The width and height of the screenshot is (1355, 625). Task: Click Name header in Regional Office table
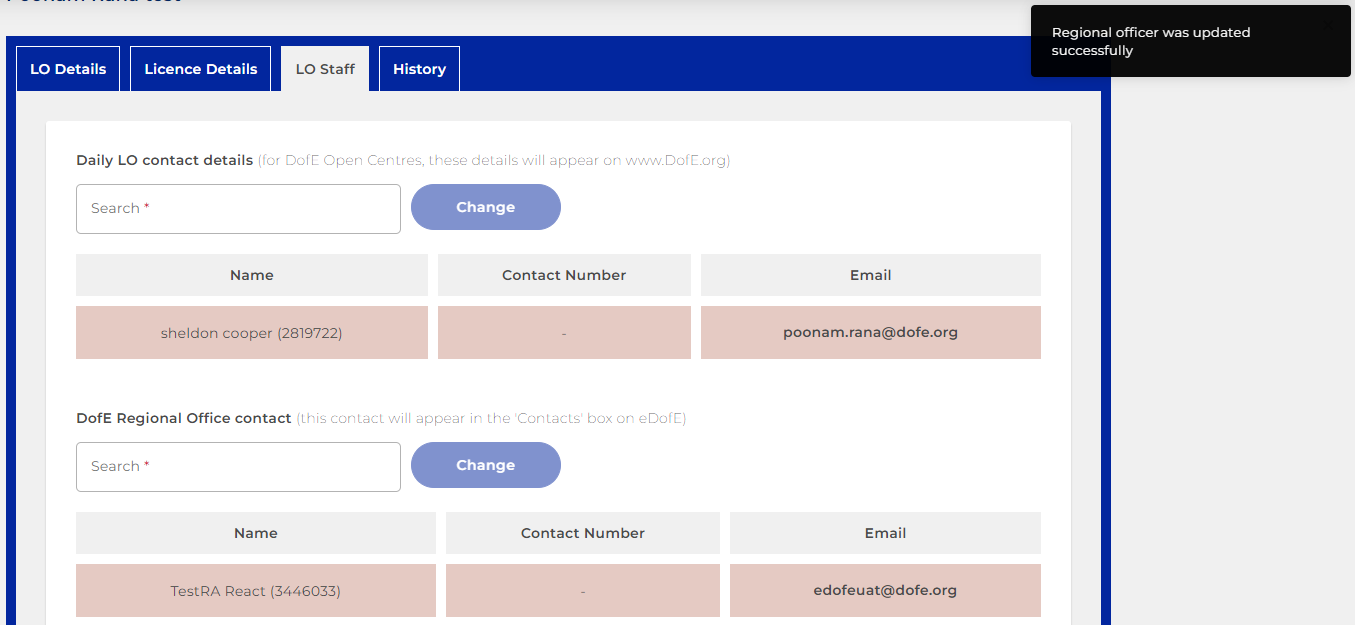(x=255, y=533)
